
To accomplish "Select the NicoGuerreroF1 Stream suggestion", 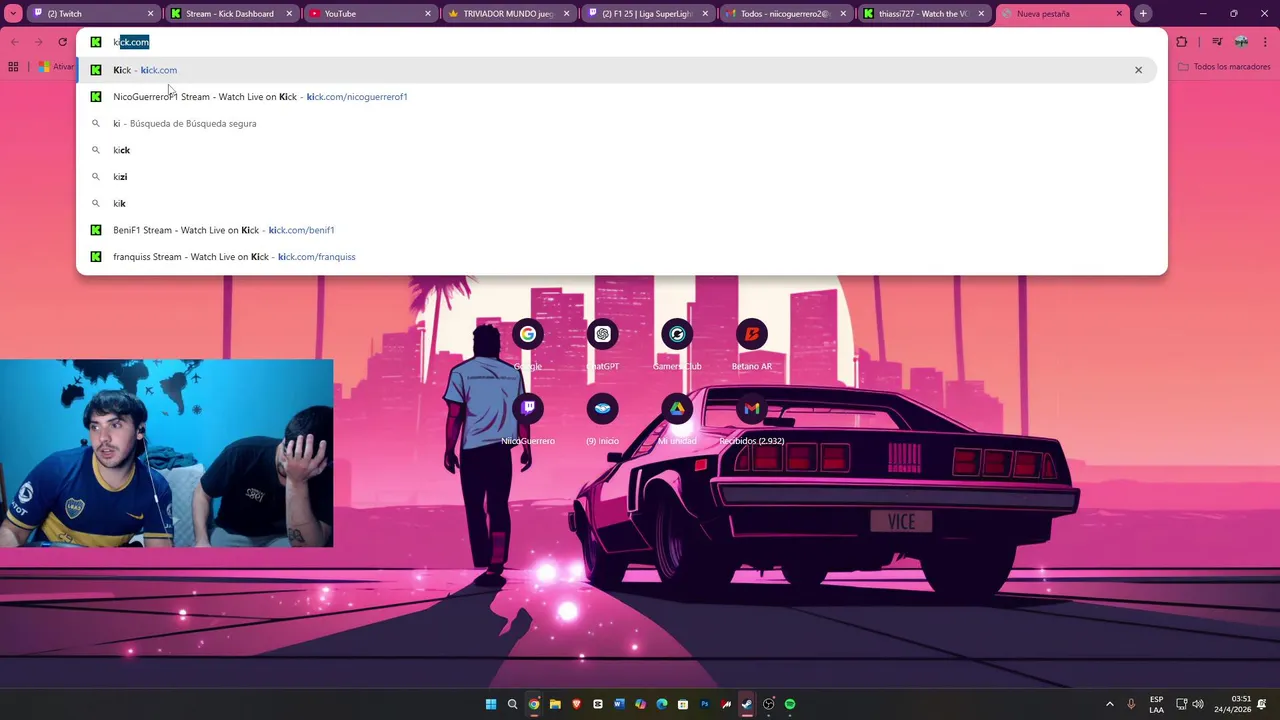I will (x=617, y=97).
